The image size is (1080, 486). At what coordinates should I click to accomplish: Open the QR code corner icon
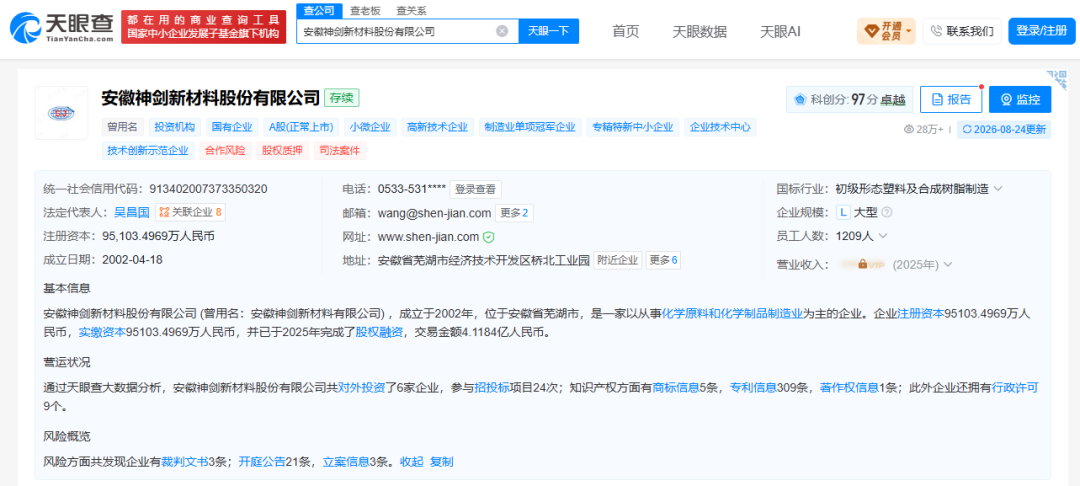(1056, 78)
